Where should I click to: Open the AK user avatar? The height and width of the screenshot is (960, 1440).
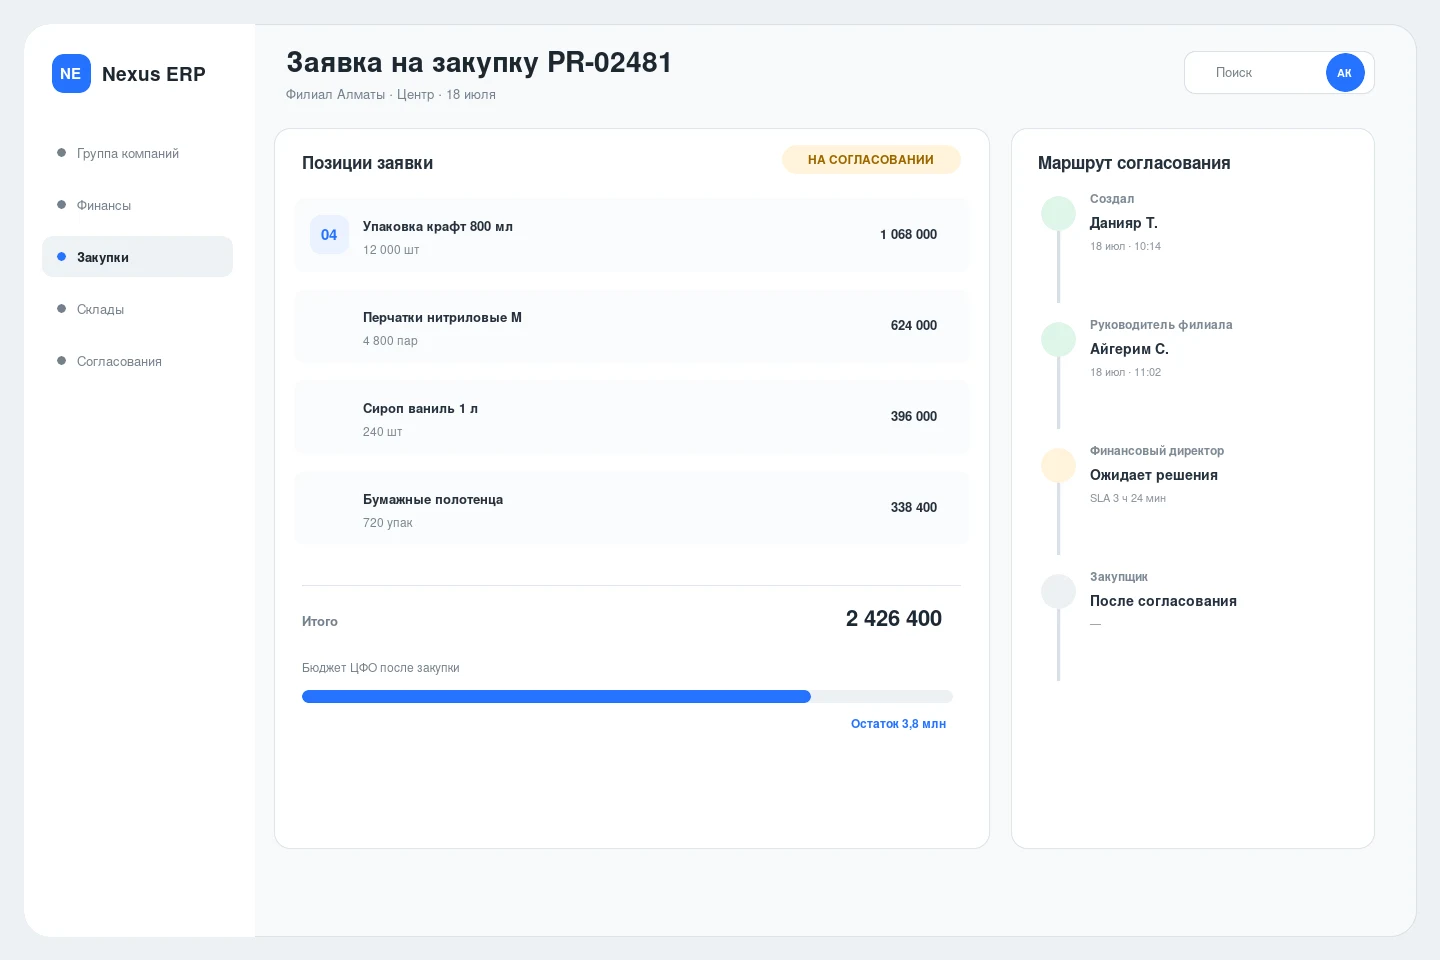pyautogui.click(x=1345, y=73)
